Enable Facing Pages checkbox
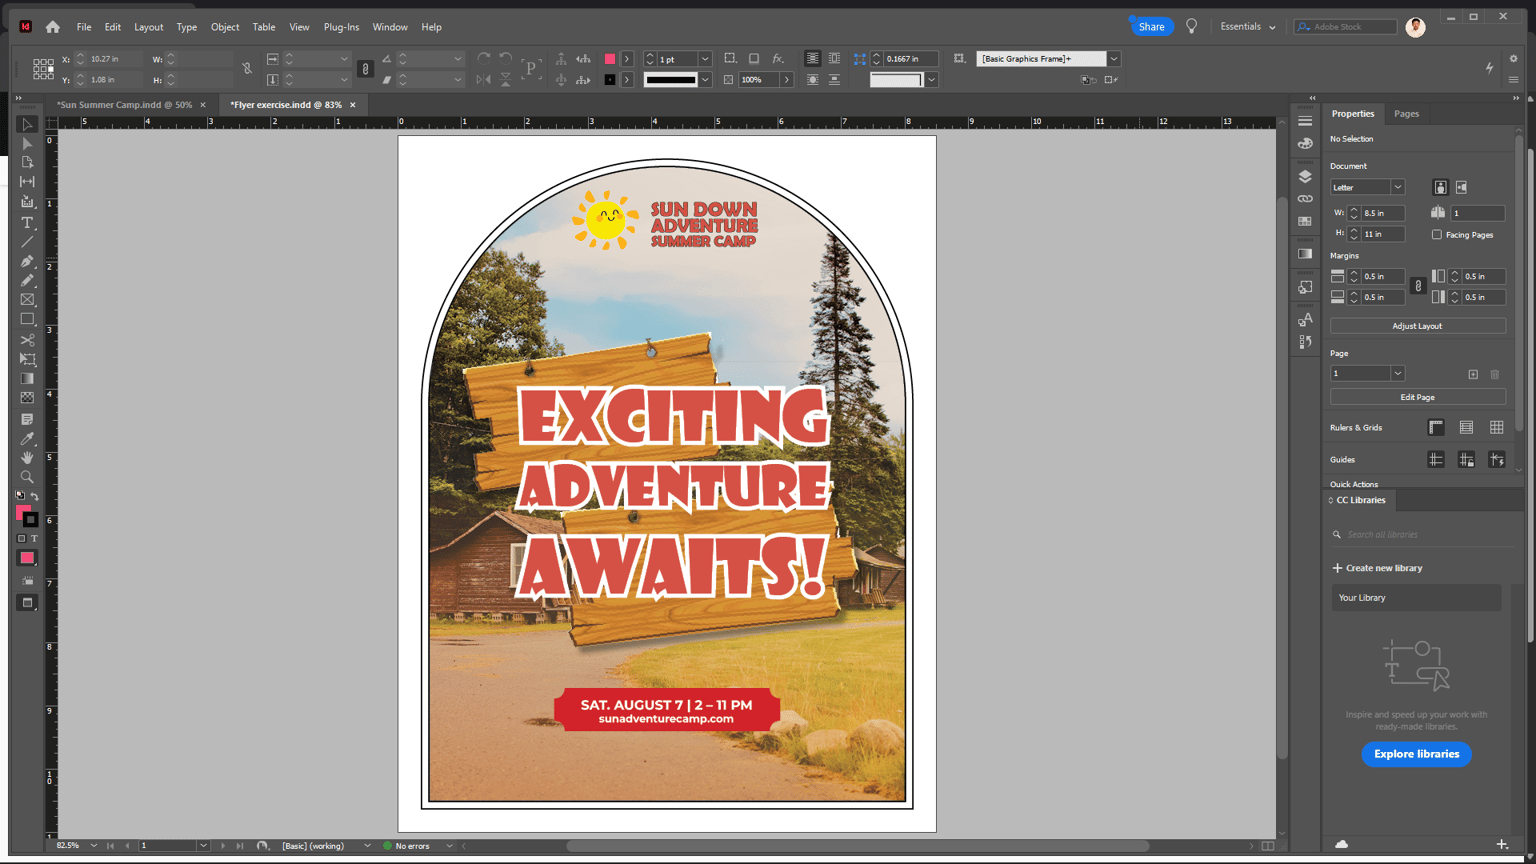The width and height of the screenshot is (1536, 864). pyautogui.click(x=1437, y=235)
